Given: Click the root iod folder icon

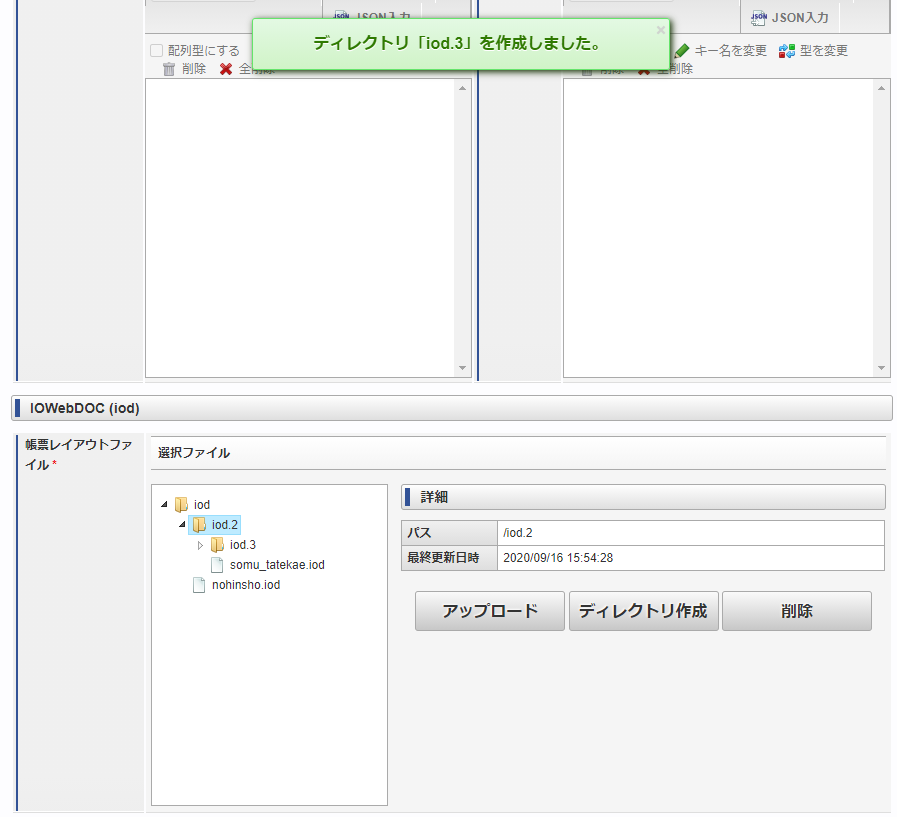Looking at the screenshot, I should [x=181, y=505].
